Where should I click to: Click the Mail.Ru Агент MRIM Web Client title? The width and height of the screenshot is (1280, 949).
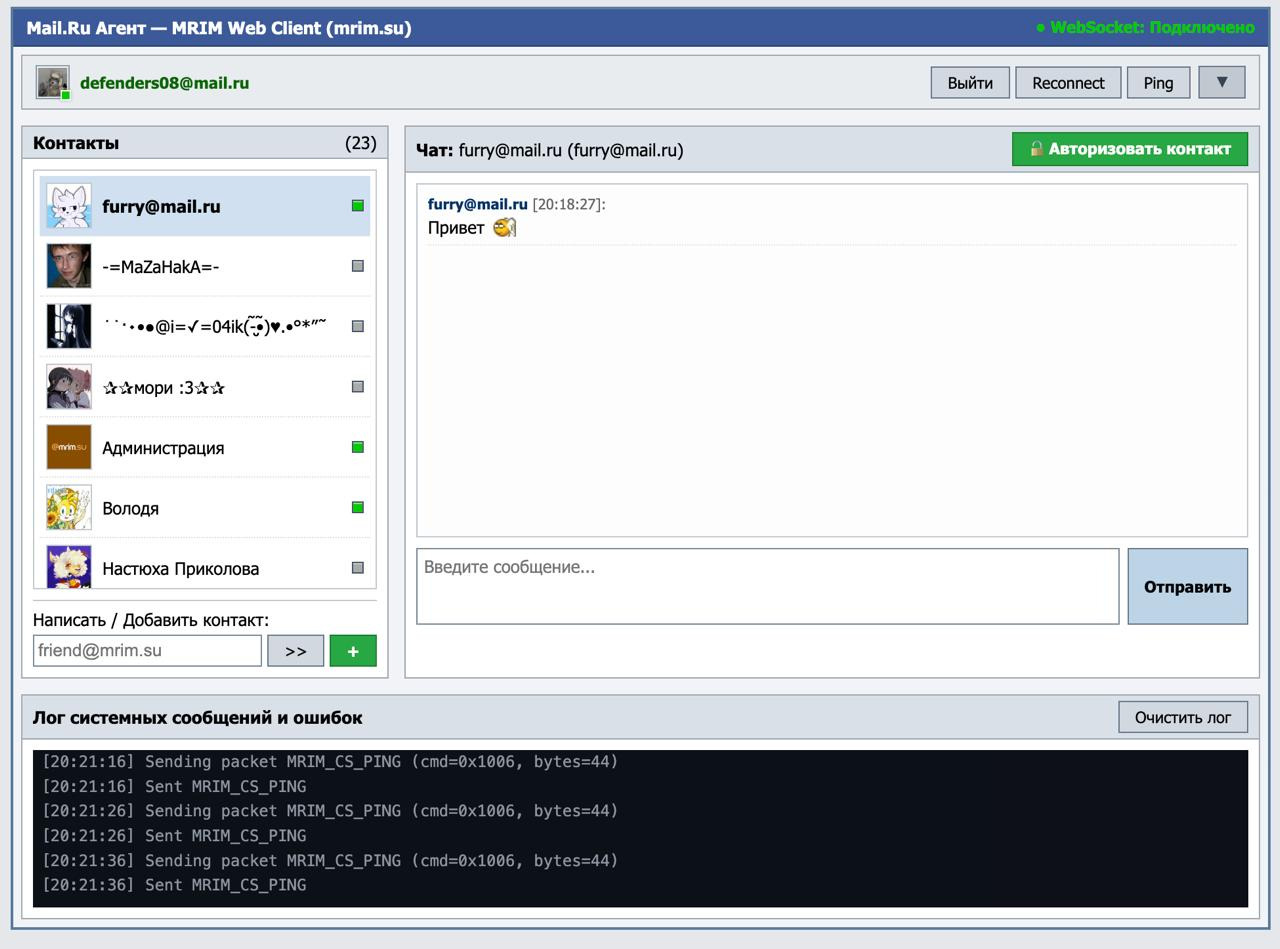219,28
